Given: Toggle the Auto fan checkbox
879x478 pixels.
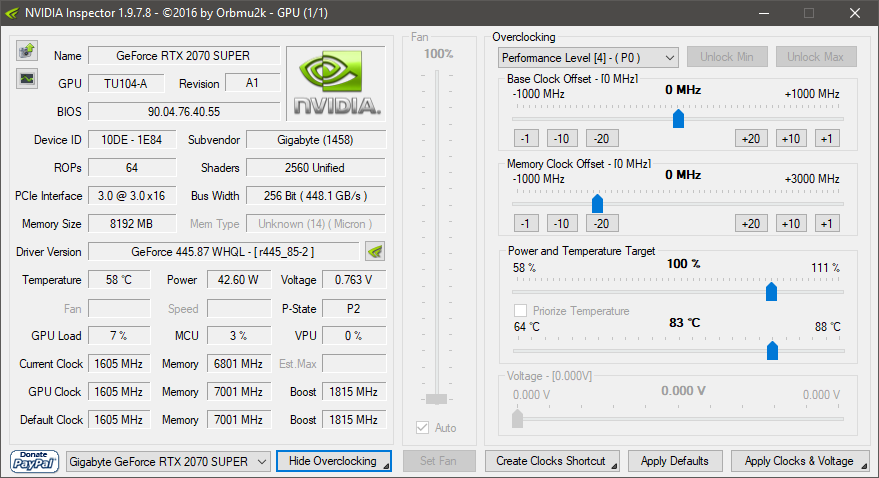Looking at the screenshot, I should point(422,428).
